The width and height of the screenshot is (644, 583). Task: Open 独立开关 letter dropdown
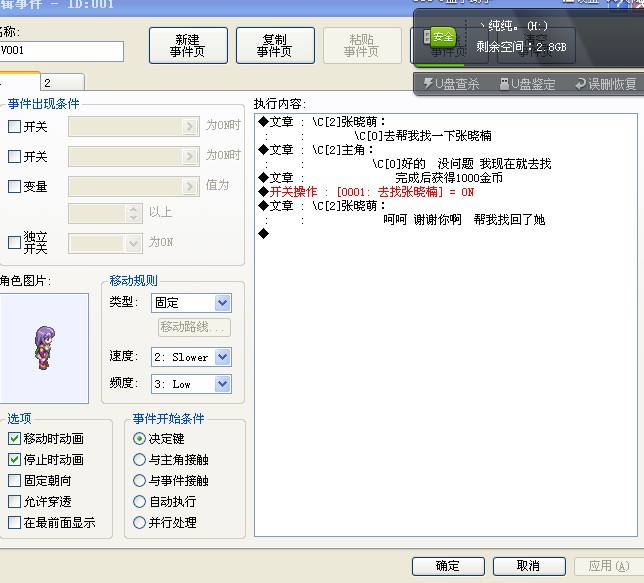pyautogui.click(x=133, y=244)
